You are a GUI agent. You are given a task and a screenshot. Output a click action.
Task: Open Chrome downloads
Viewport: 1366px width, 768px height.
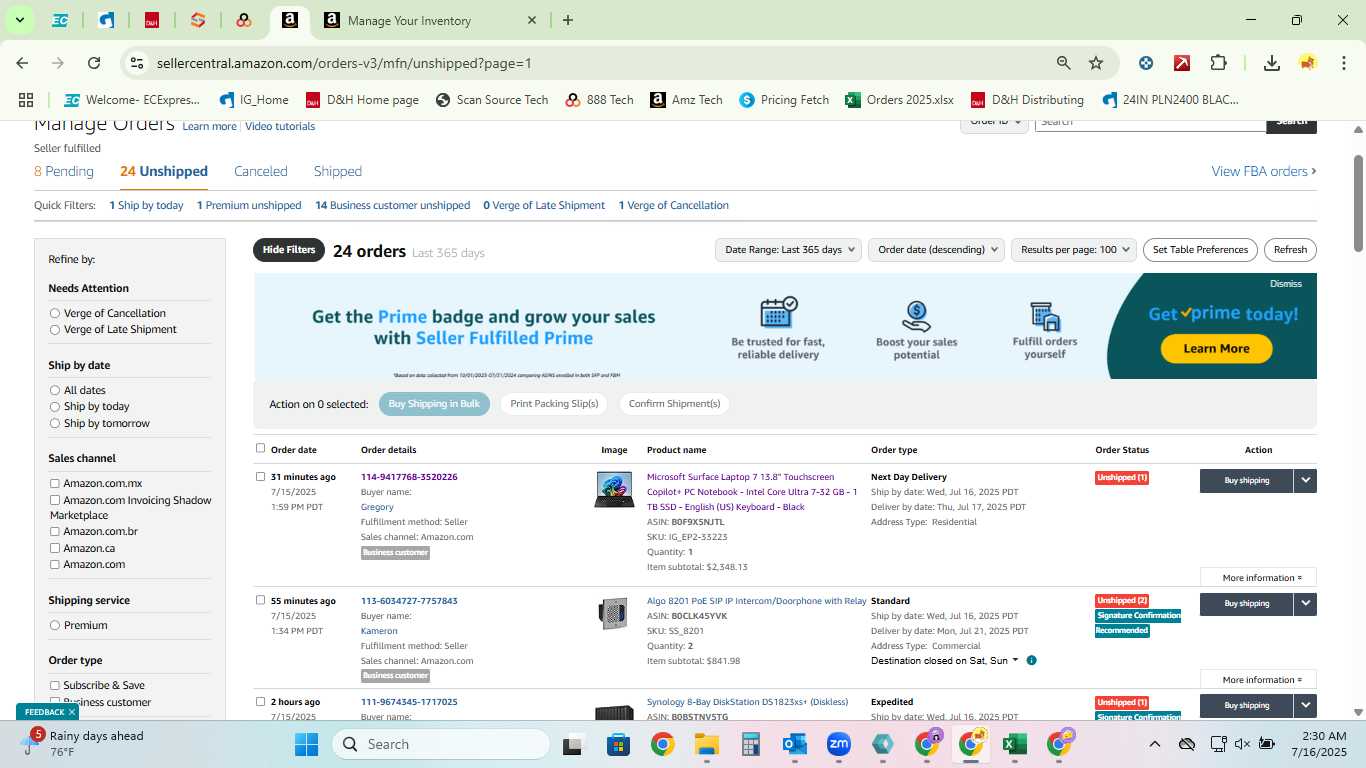tap(1272, 63)
